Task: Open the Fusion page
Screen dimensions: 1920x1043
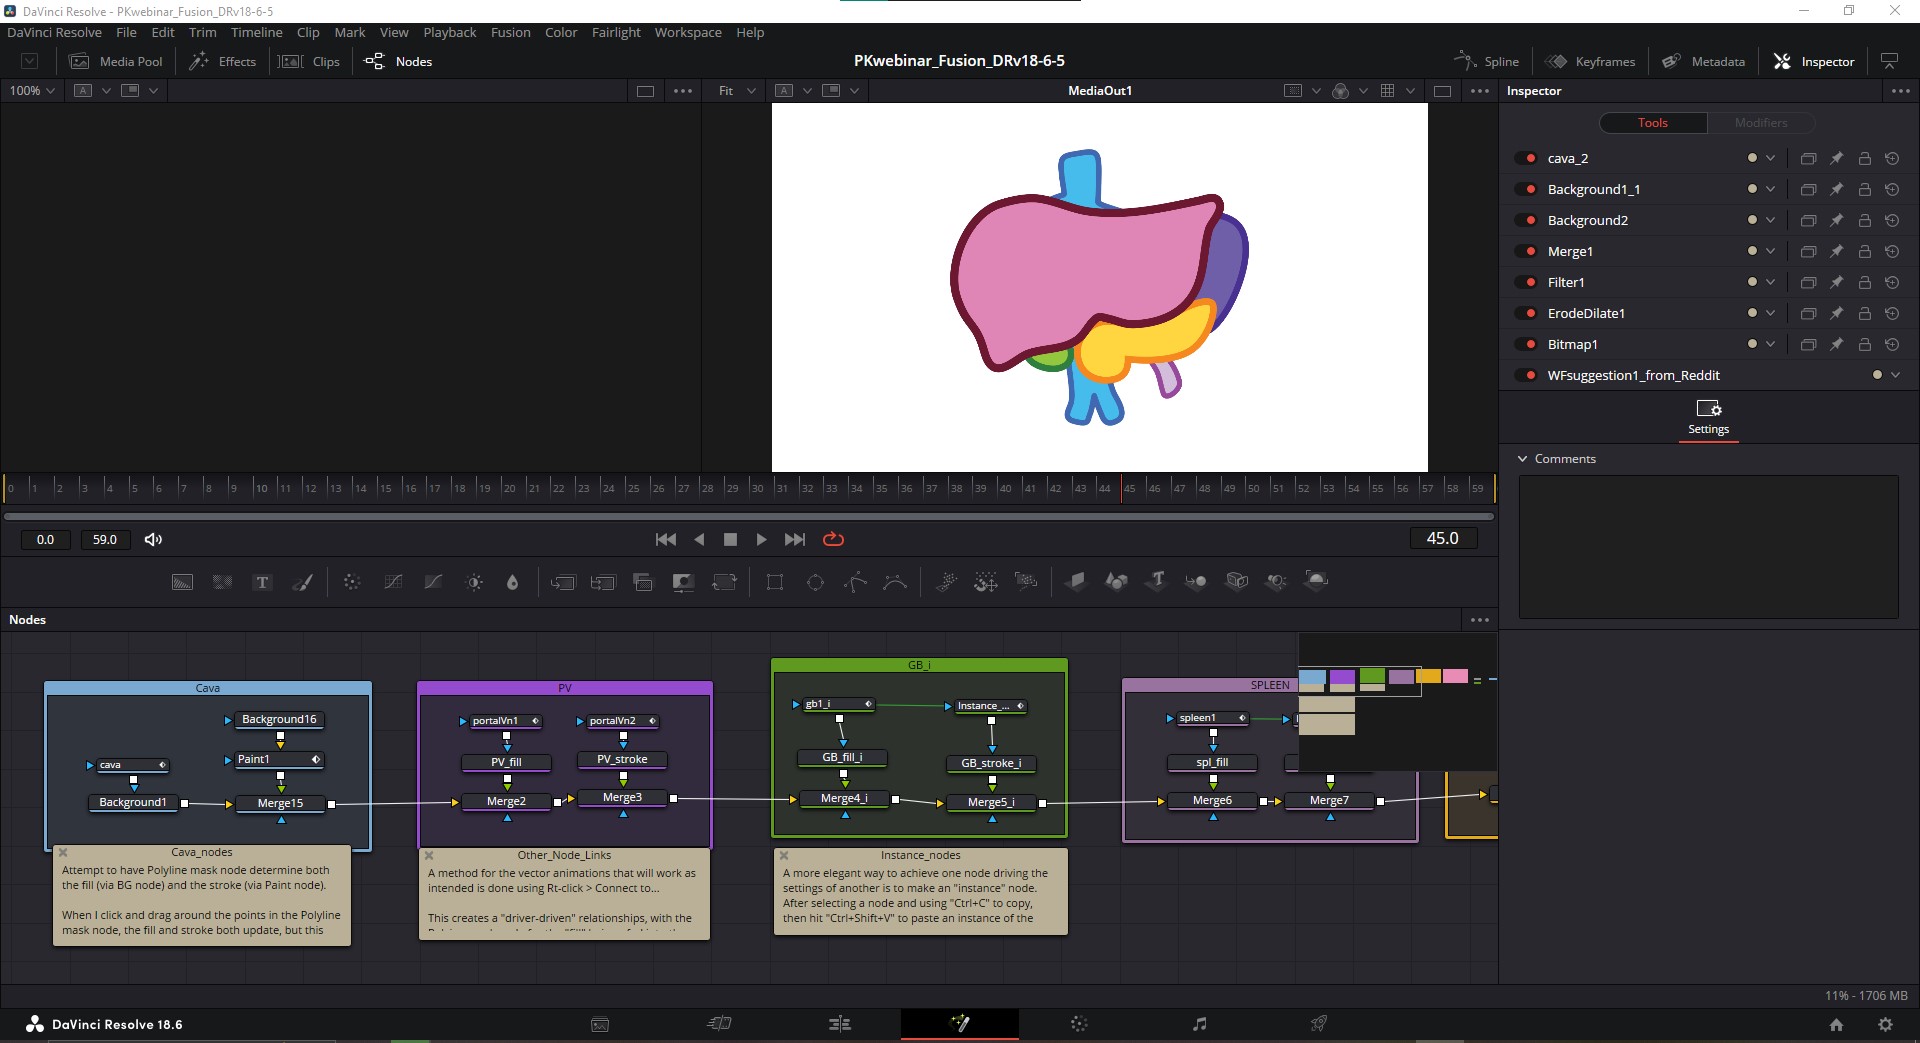Action: pyautogui.click(x=960, y=1023)
